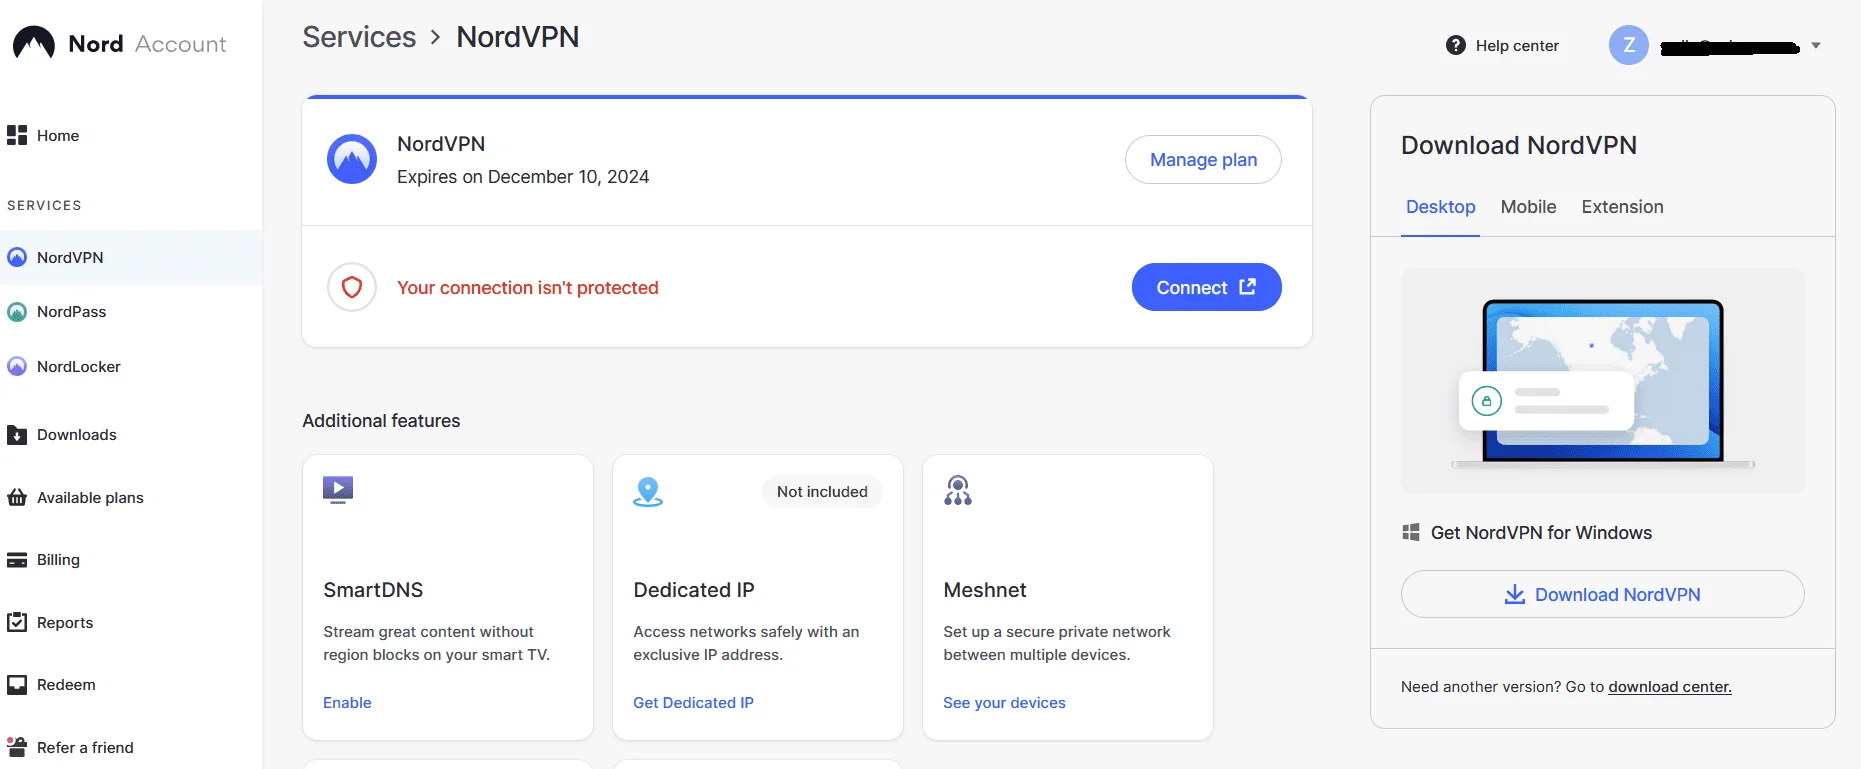Click the Meshnet devices icon
Image resolution: width=1861 pixels, height=769 pixels.
(958, 490)
